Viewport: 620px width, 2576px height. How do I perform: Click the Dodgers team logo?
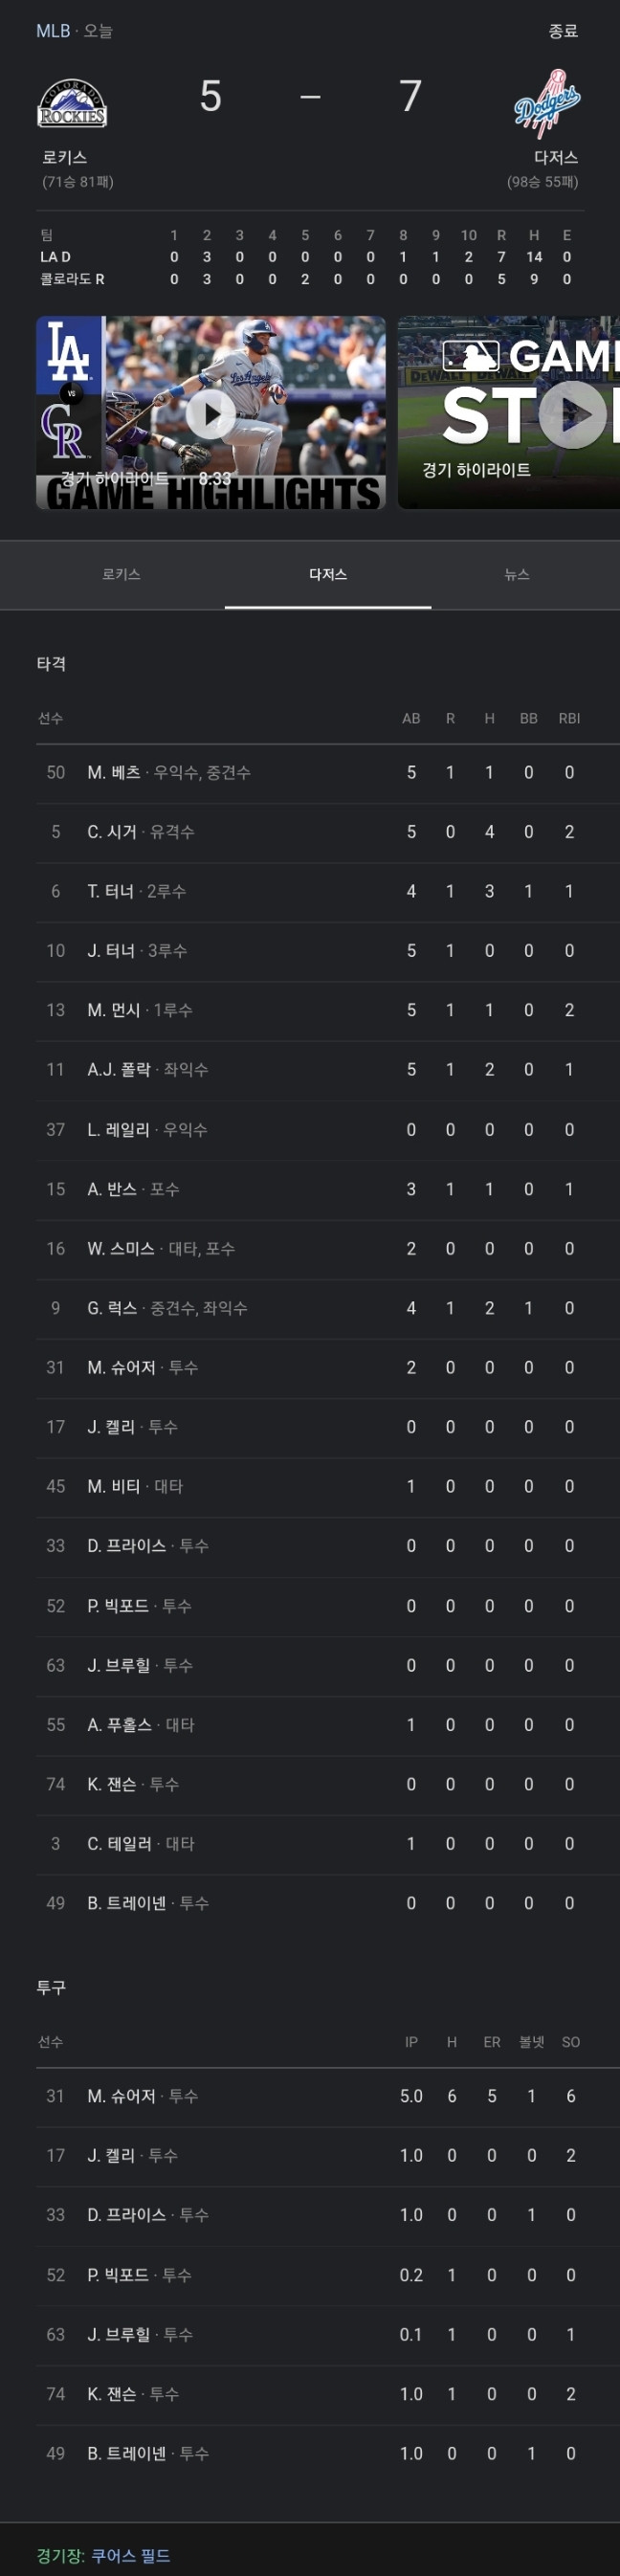[x=548, y=103]
